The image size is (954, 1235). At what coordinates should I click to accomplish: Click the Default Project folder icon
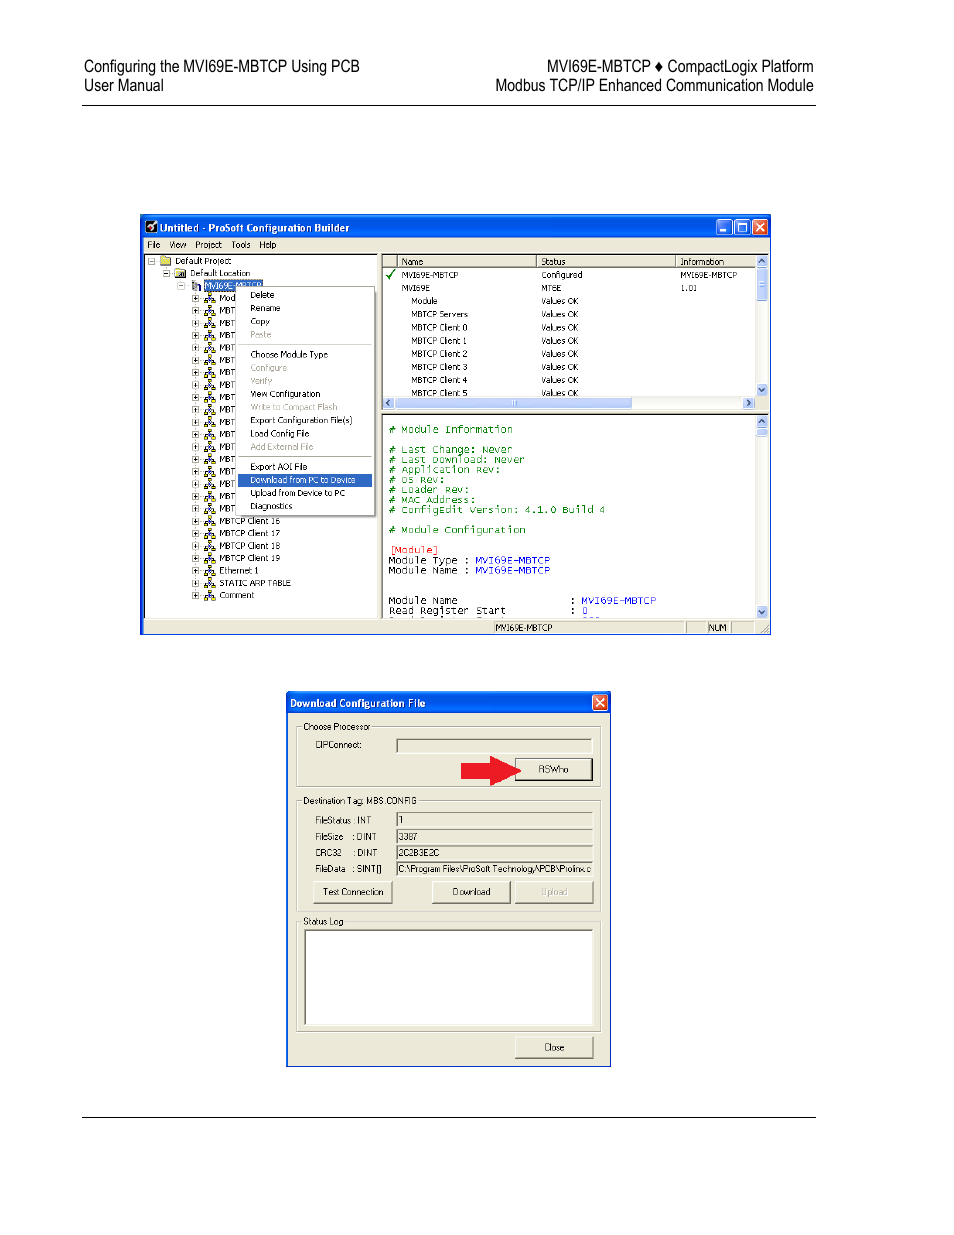click(165, 261)
